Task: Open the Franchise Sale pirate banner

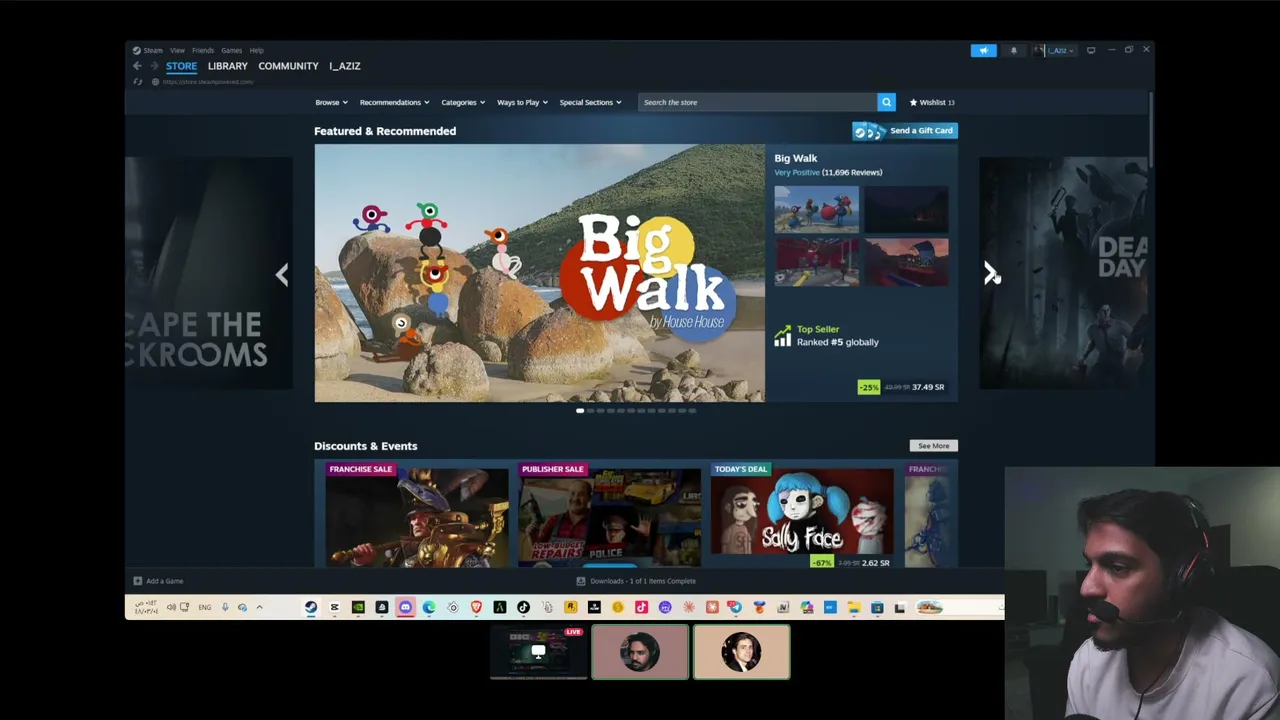Action: pos(417,514)
